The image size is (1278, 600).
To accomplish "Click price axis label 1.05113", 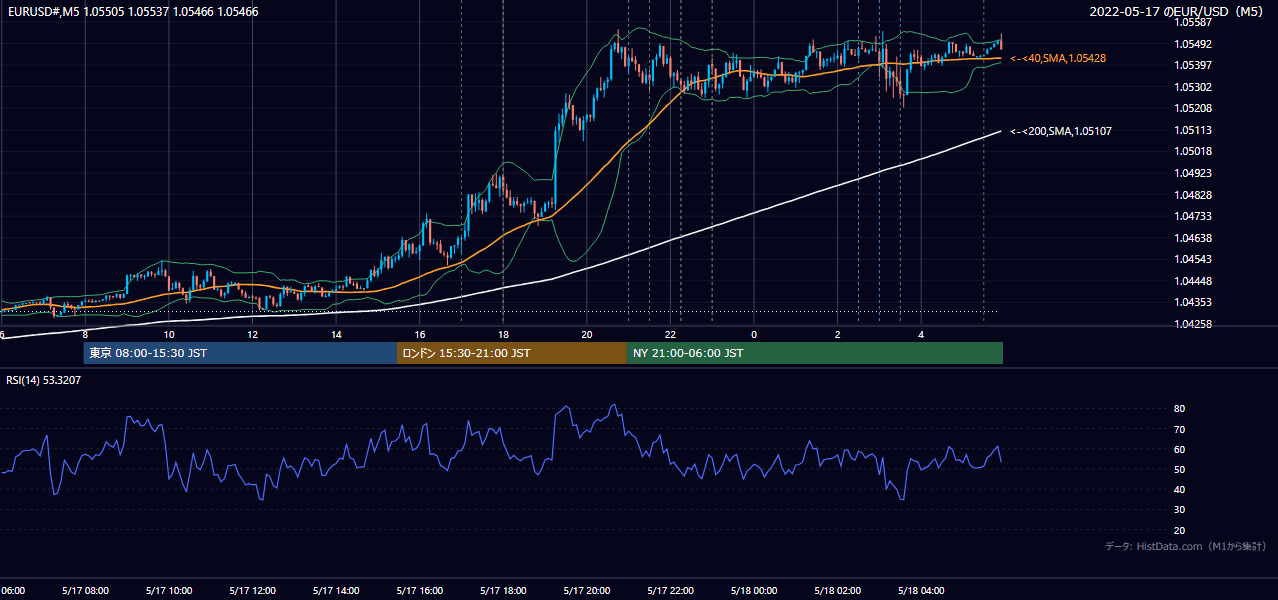I will pos(1192,130).
